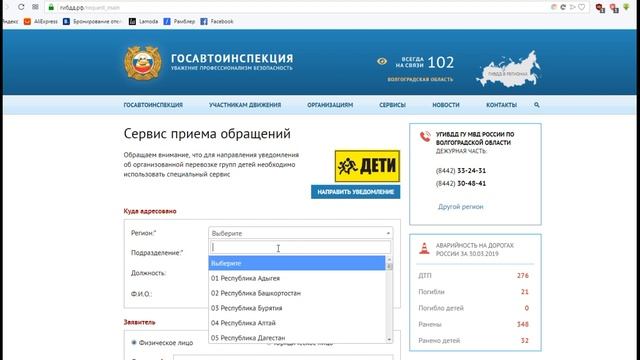The image size is (640, 360).
Task: Click the Направить уведомление button
Action: click(356, 192)
